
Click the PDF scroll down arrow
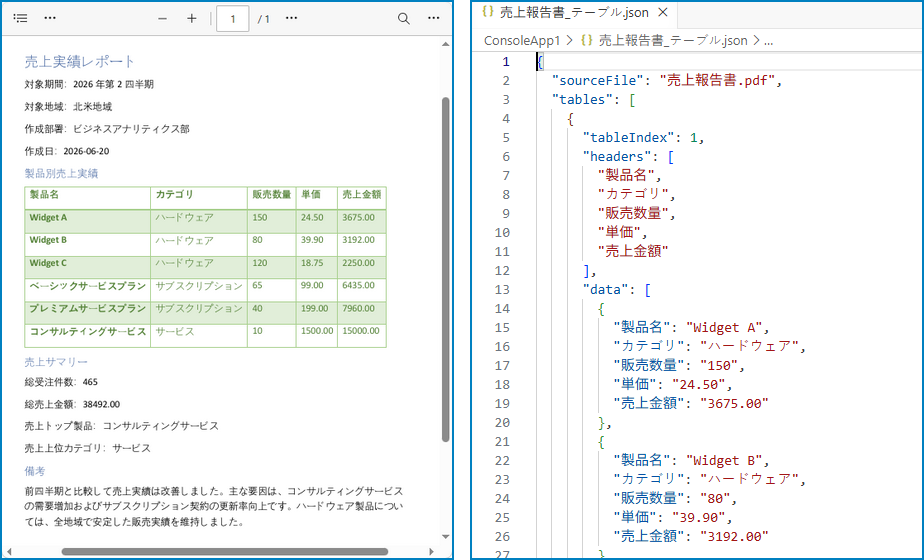point(446,536)
